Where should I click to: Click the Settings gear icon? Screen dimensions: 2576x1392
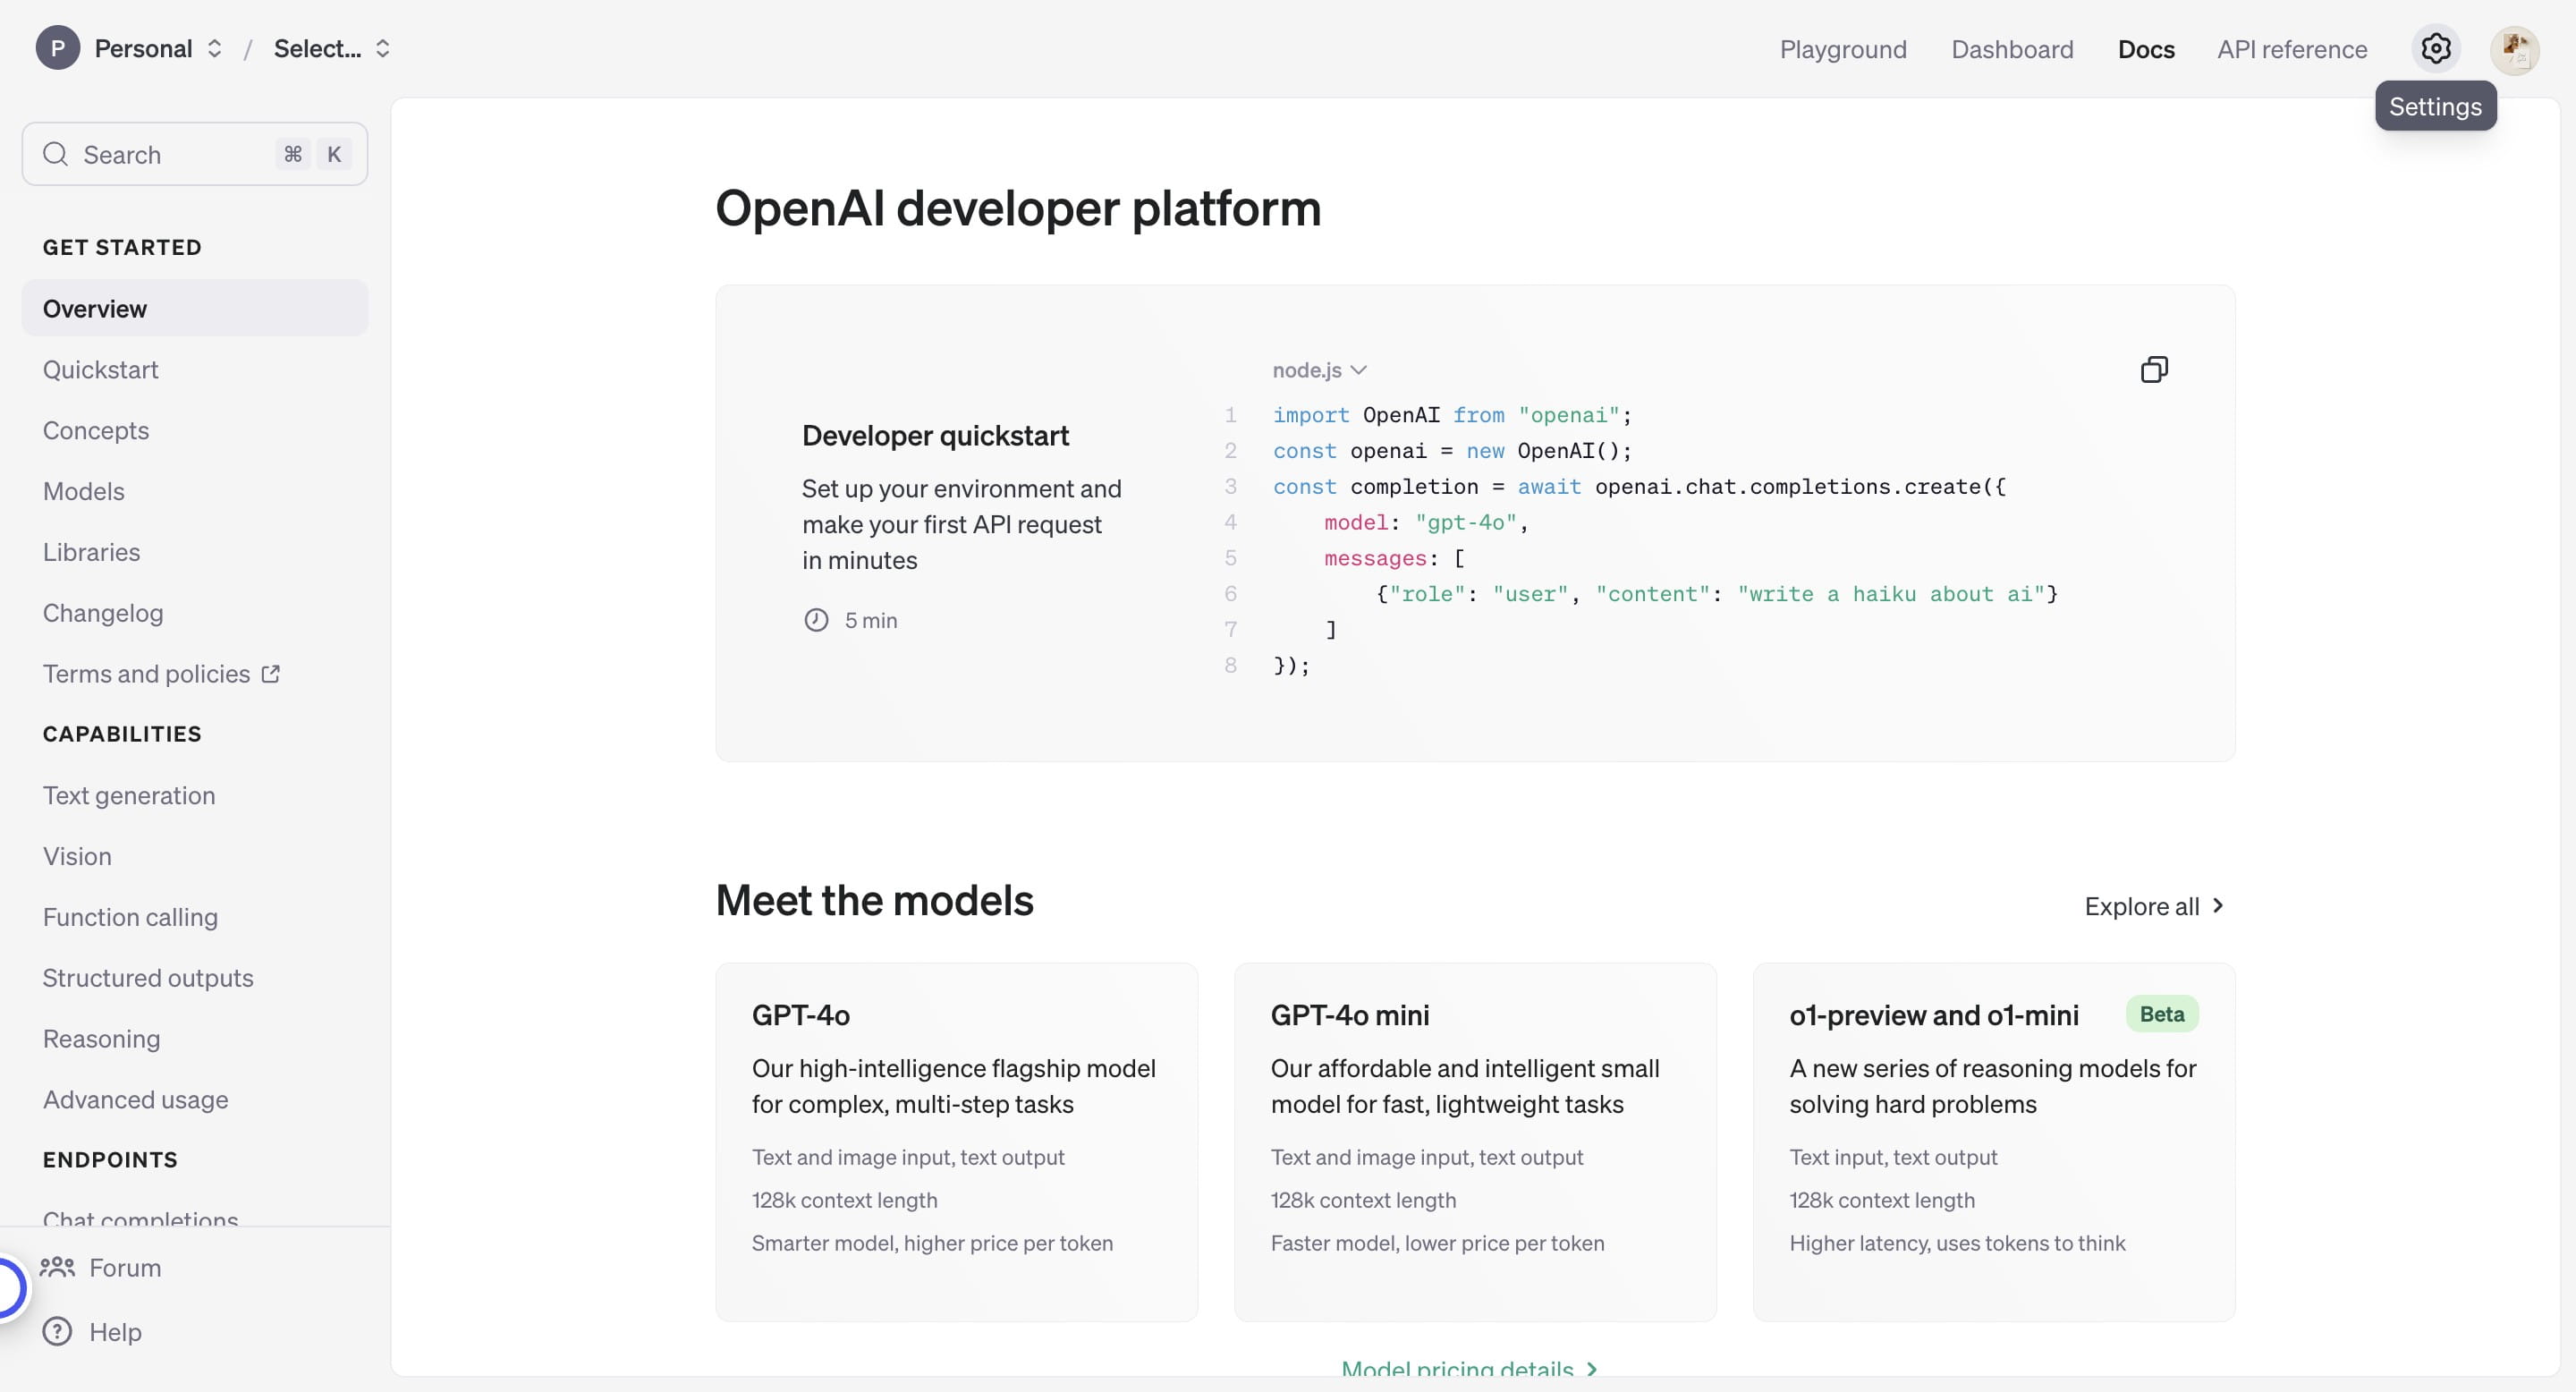tap(2435, 49)
